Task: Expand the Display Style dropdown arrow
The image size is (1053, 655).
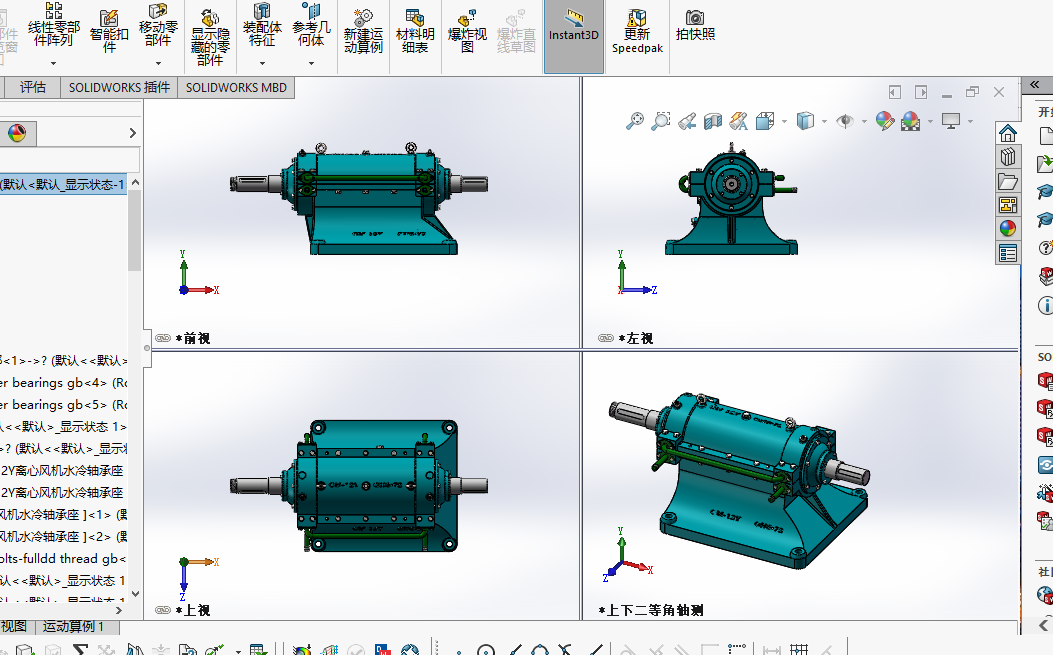Action: pyautogui.click(x=824, y=122)
